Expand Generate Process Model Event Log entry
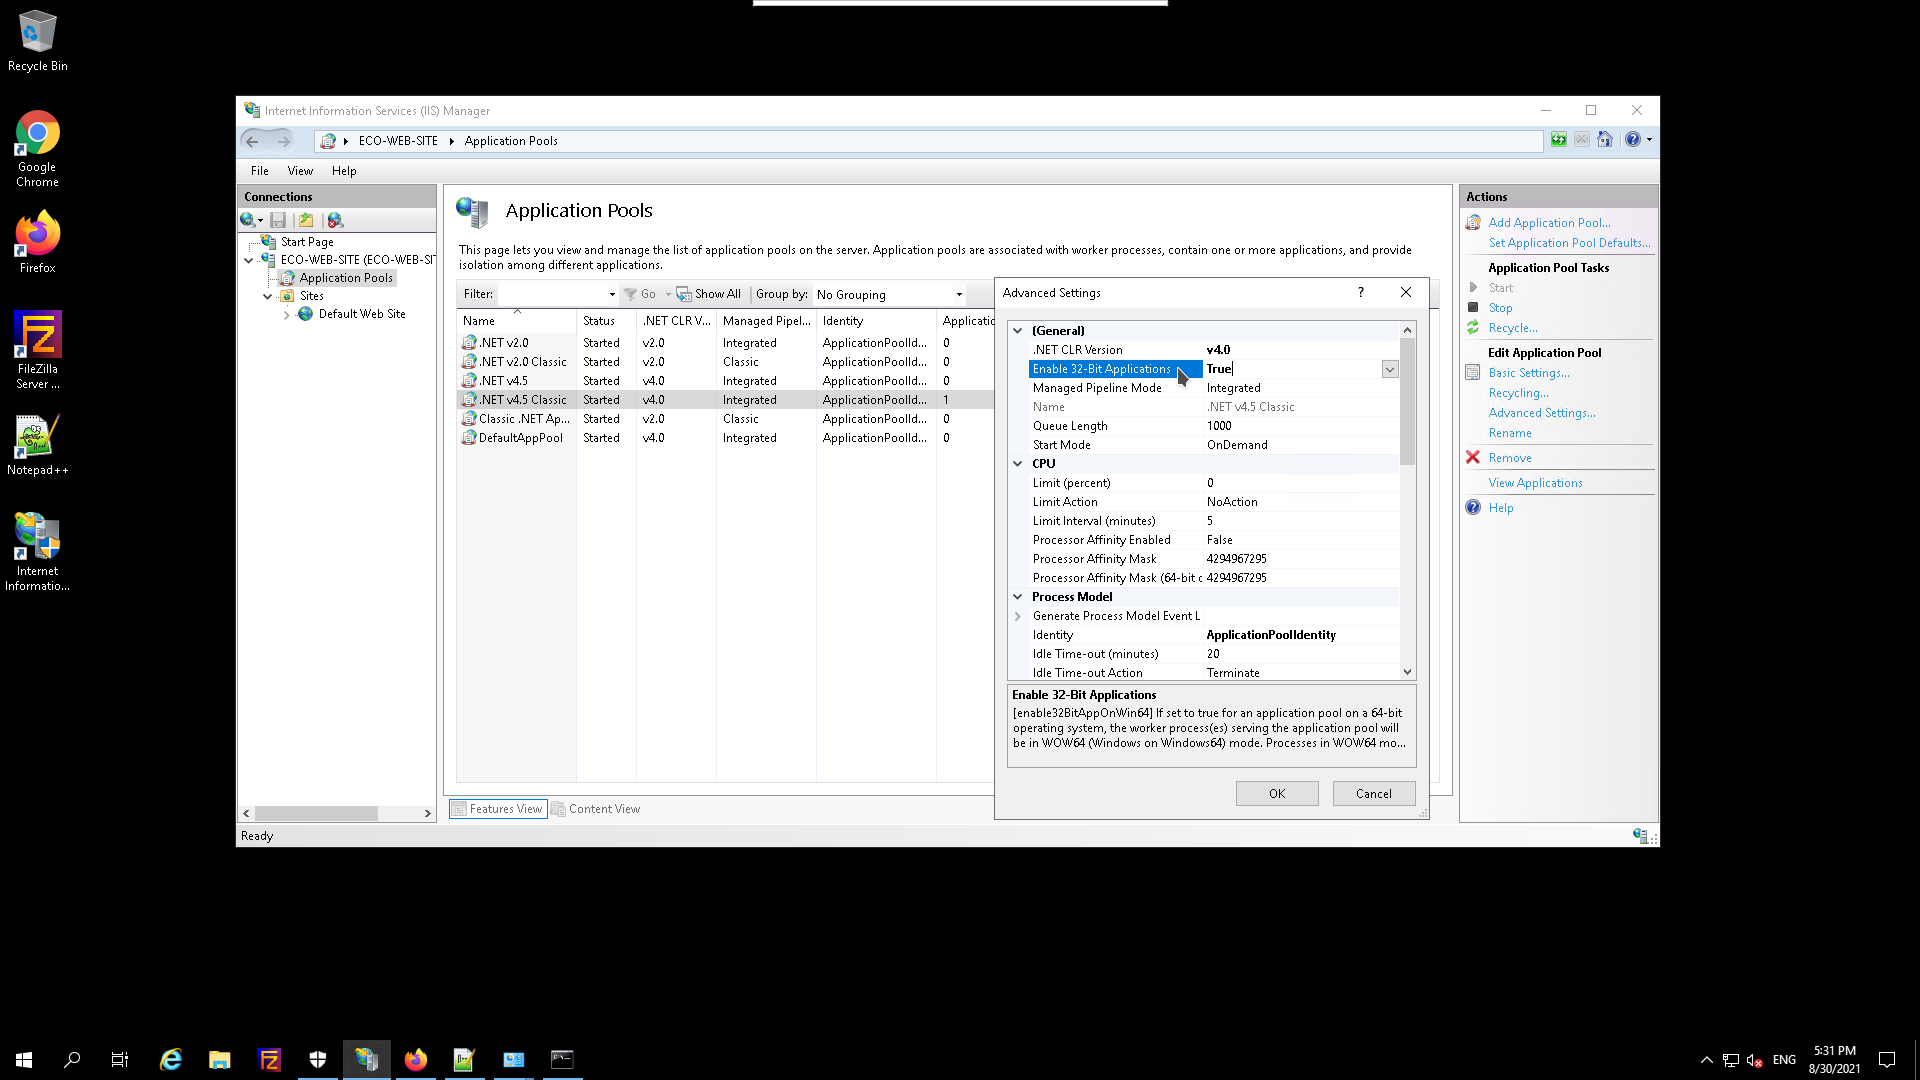This screenshot has height=1080, width=1920. tap(1018, 616)
